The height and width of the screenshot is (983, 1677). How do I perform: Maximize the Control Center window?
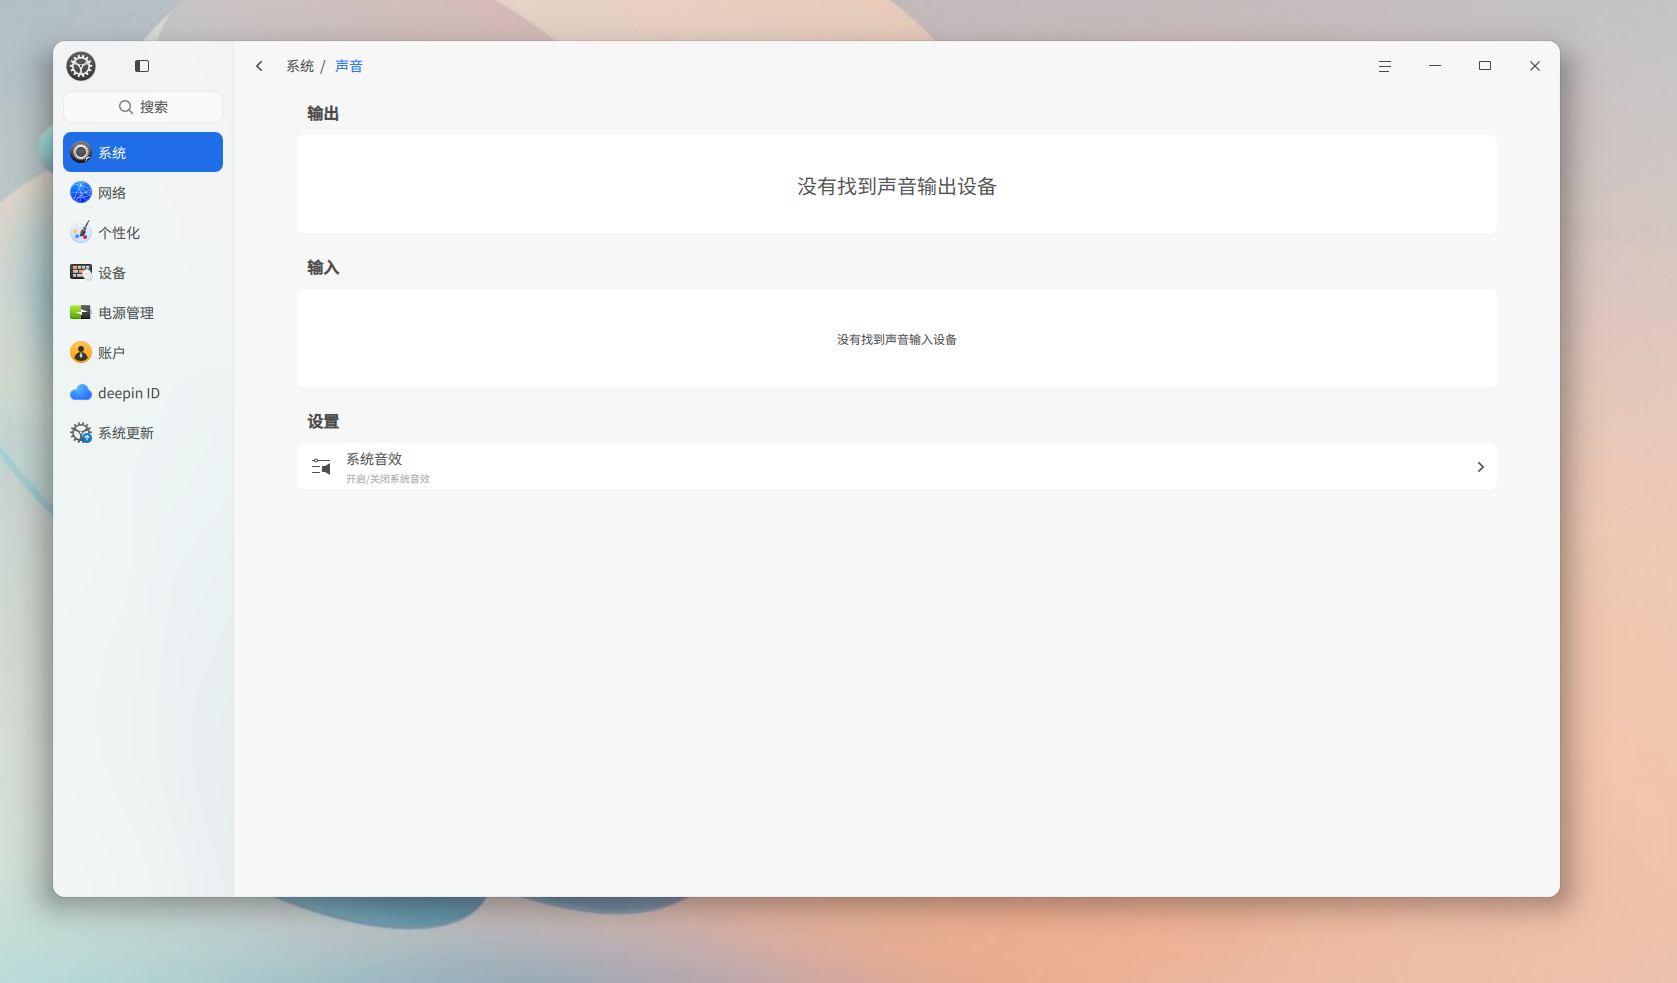(1485, 66)
